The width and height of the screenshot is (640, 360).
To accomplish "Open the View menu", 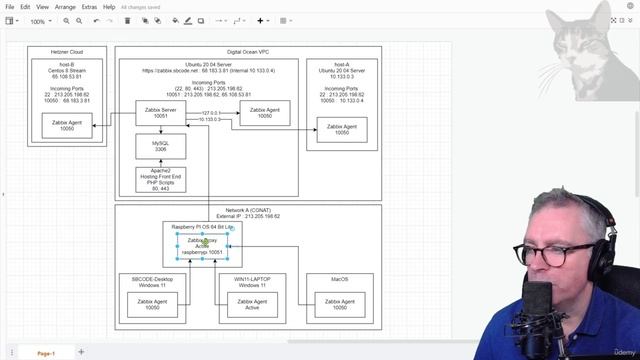I will [x=42, y=7].
